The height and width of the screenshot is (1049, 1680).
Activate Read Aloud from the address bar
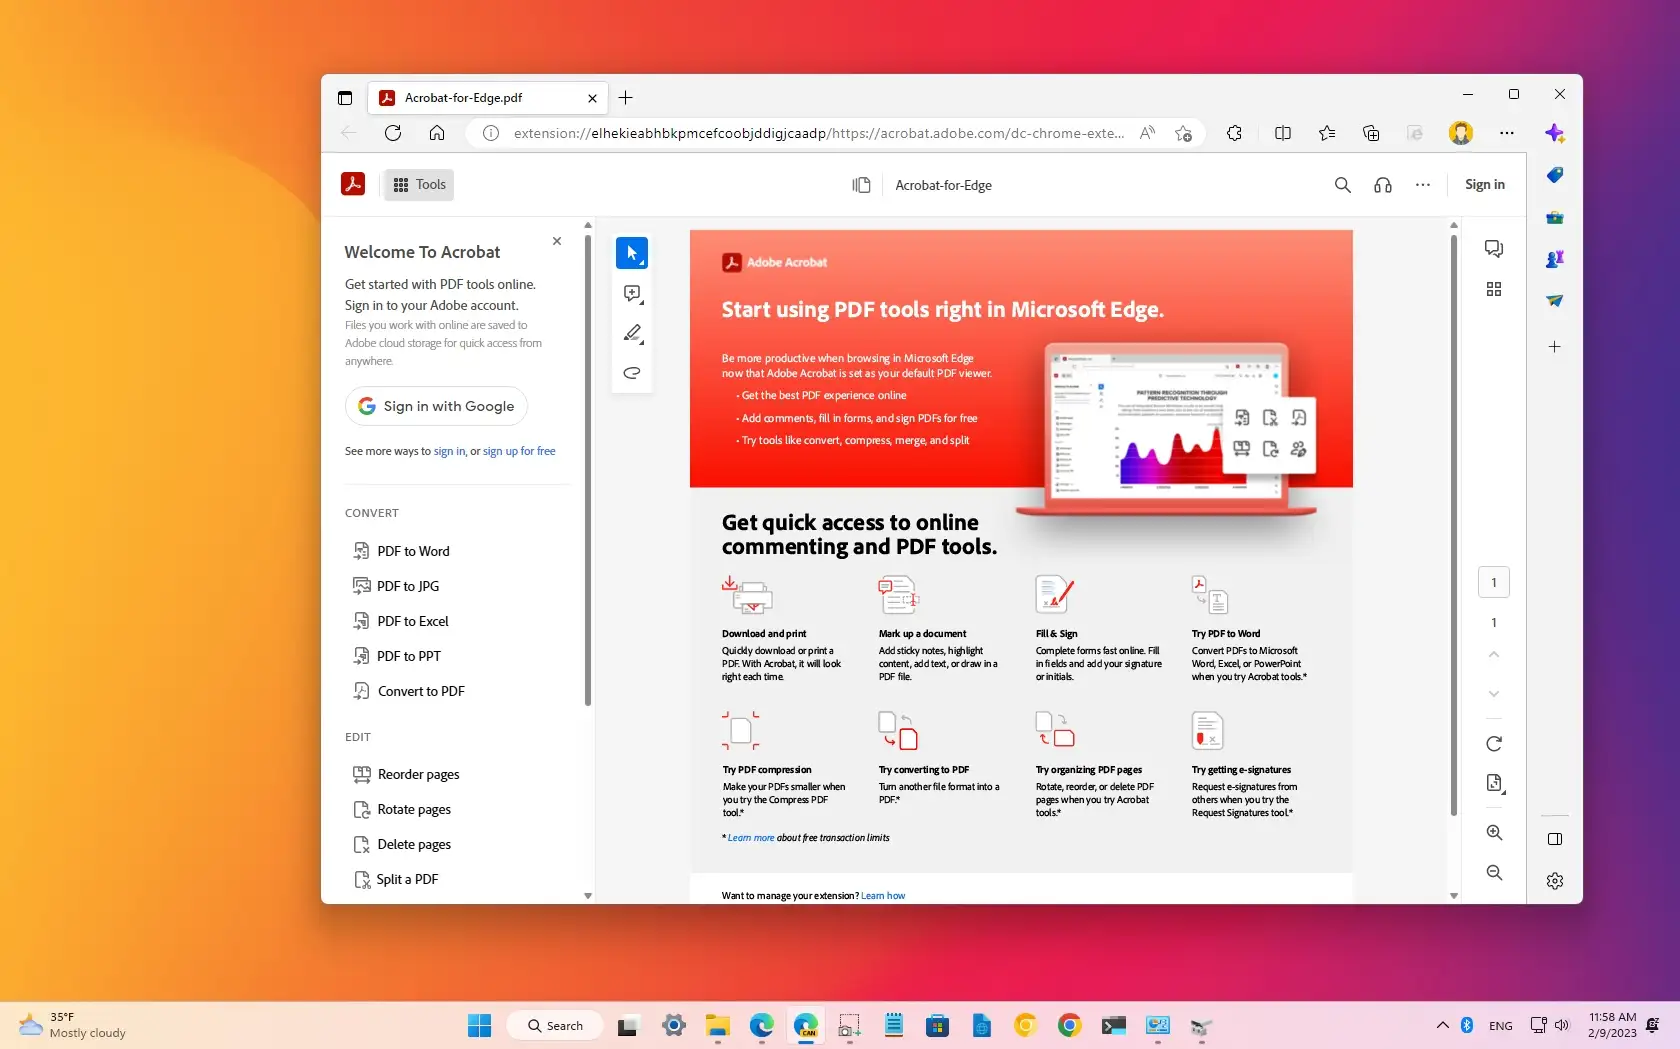tap(1146, 132)
